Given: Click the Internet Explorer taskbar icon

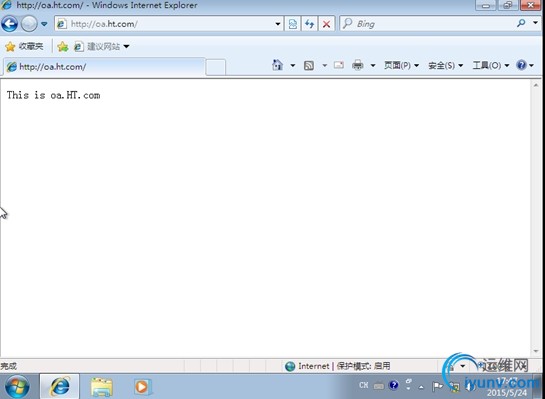Looking at the screenshot, I should coord(60,386).
